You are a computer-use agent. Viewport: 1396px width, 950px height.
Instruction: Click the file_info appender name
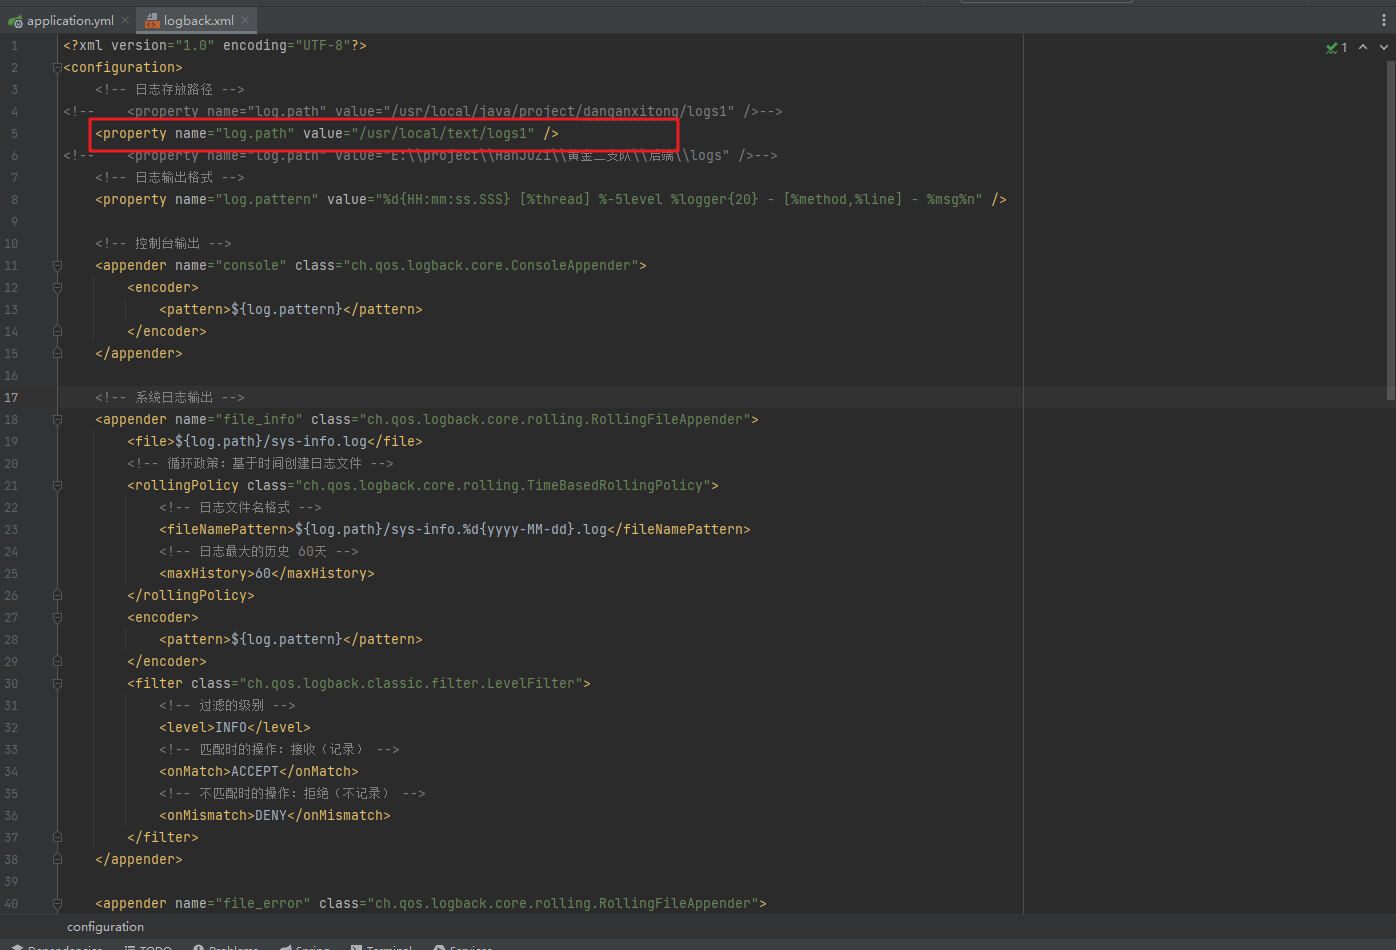[258, 420]
